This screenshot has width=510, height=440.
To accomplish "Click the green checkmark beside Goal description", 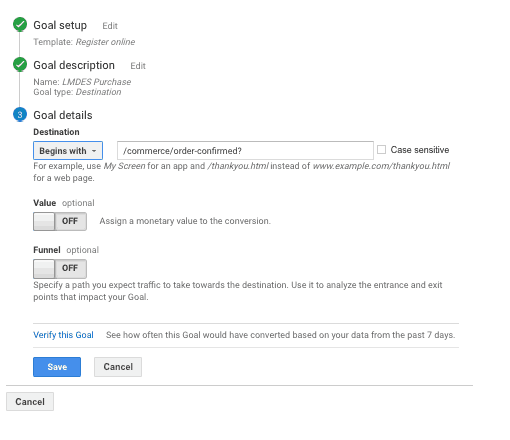I will [x=20, y=64].
